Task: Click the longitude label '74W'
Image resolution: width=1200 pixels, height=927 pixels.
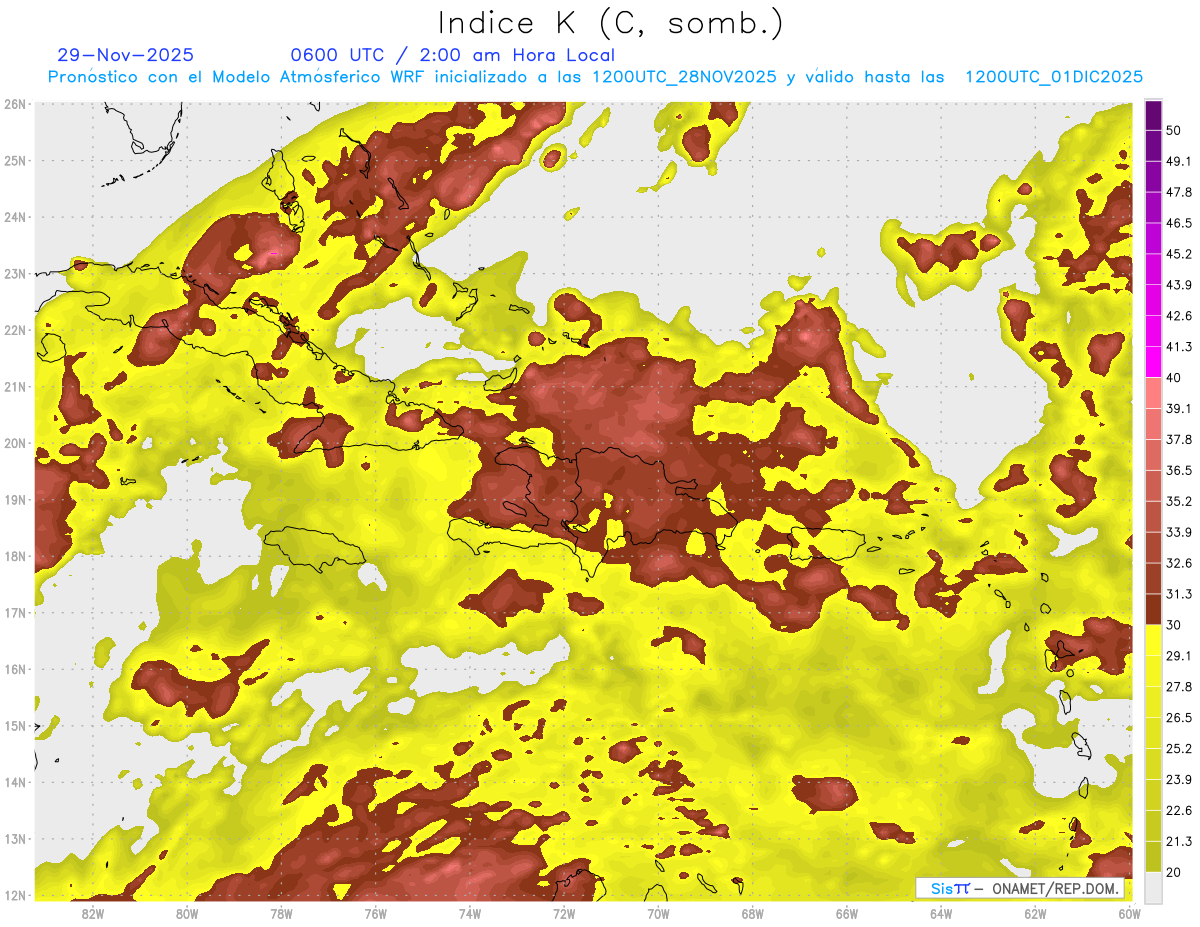Action: click(470, 913)
